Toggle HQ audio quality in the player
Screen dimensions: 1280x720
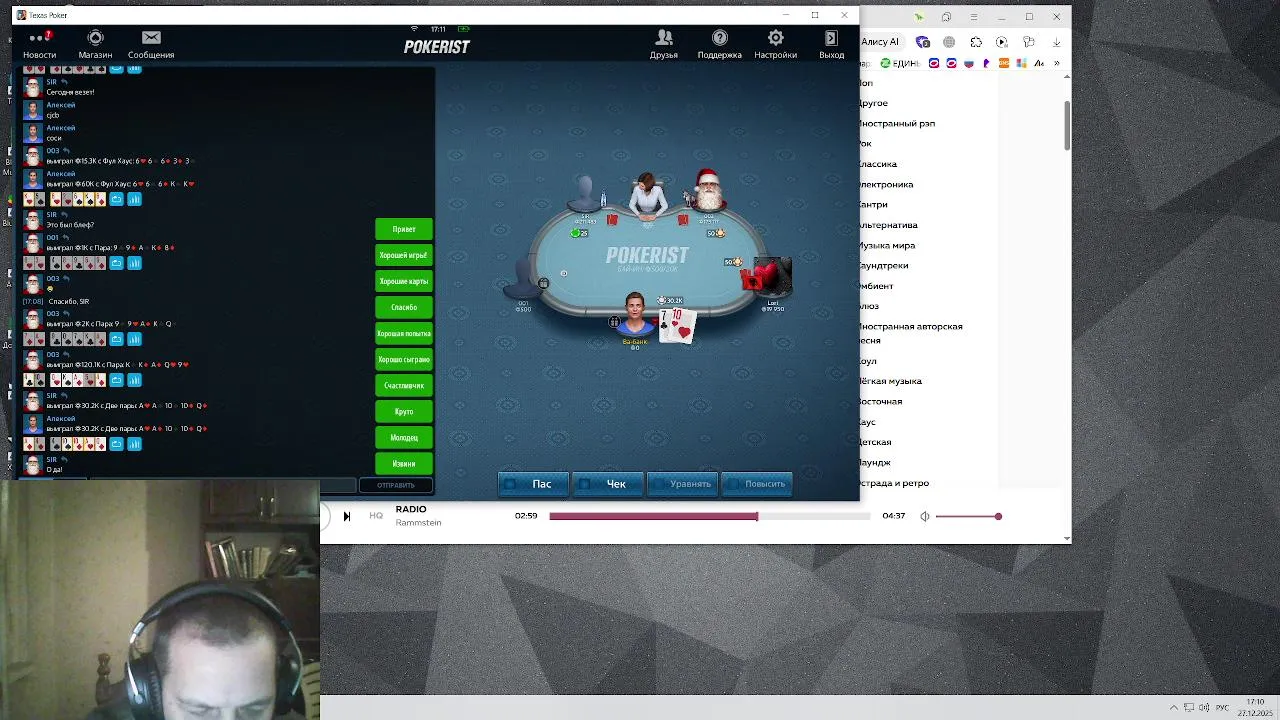click(376, 516)
